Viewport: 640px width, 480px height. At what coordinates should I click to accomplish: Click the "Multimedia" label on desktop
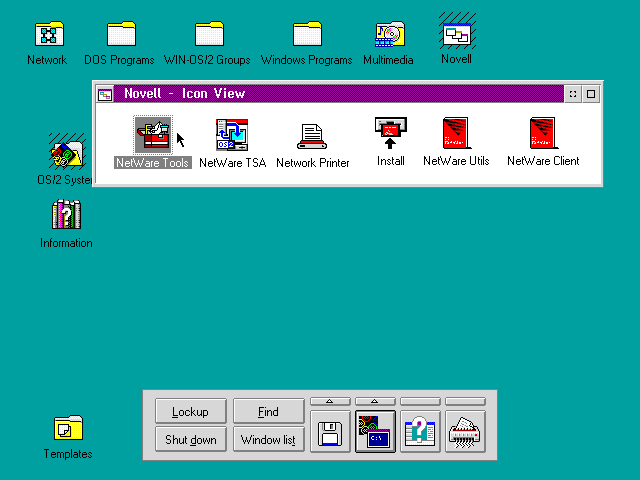[388, 60]
